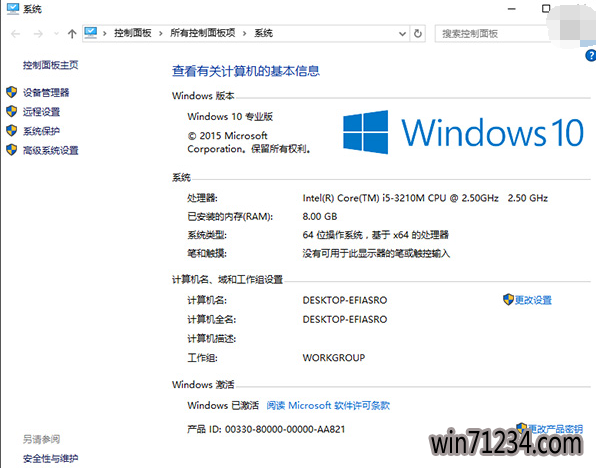Go up one level with up arrow
The height and width of the screenshot is (468, 596).
point(72,34)
